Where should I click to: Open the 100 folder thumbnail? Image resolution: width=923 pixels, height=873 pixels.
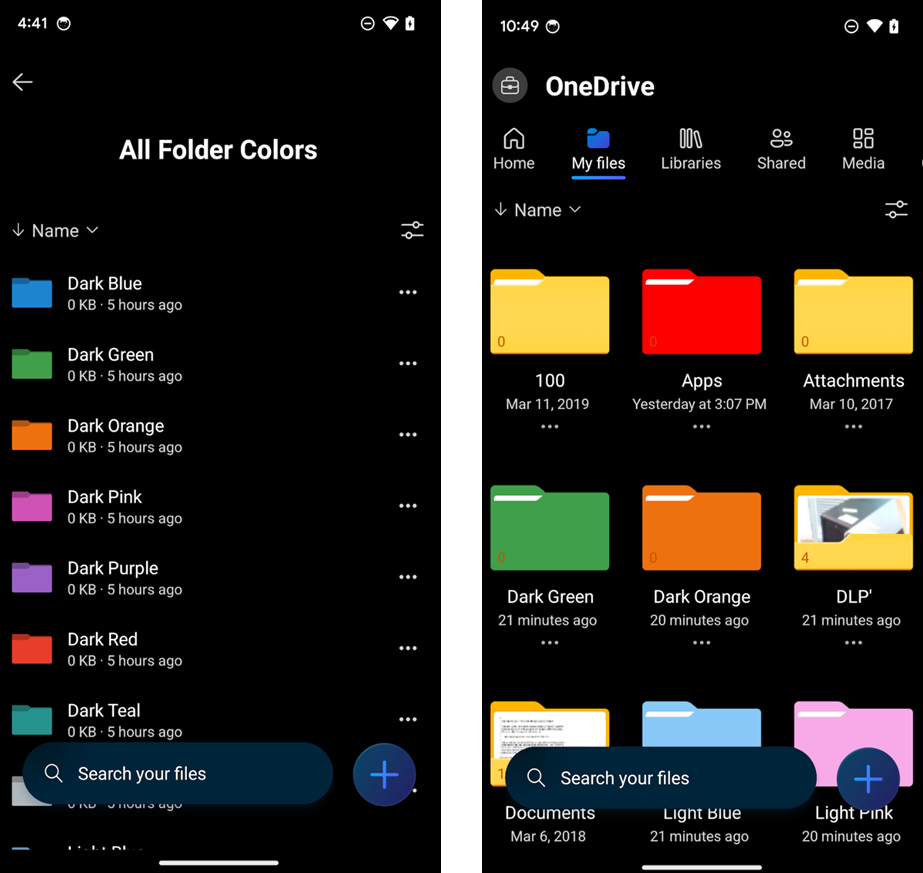coord(550,311)
